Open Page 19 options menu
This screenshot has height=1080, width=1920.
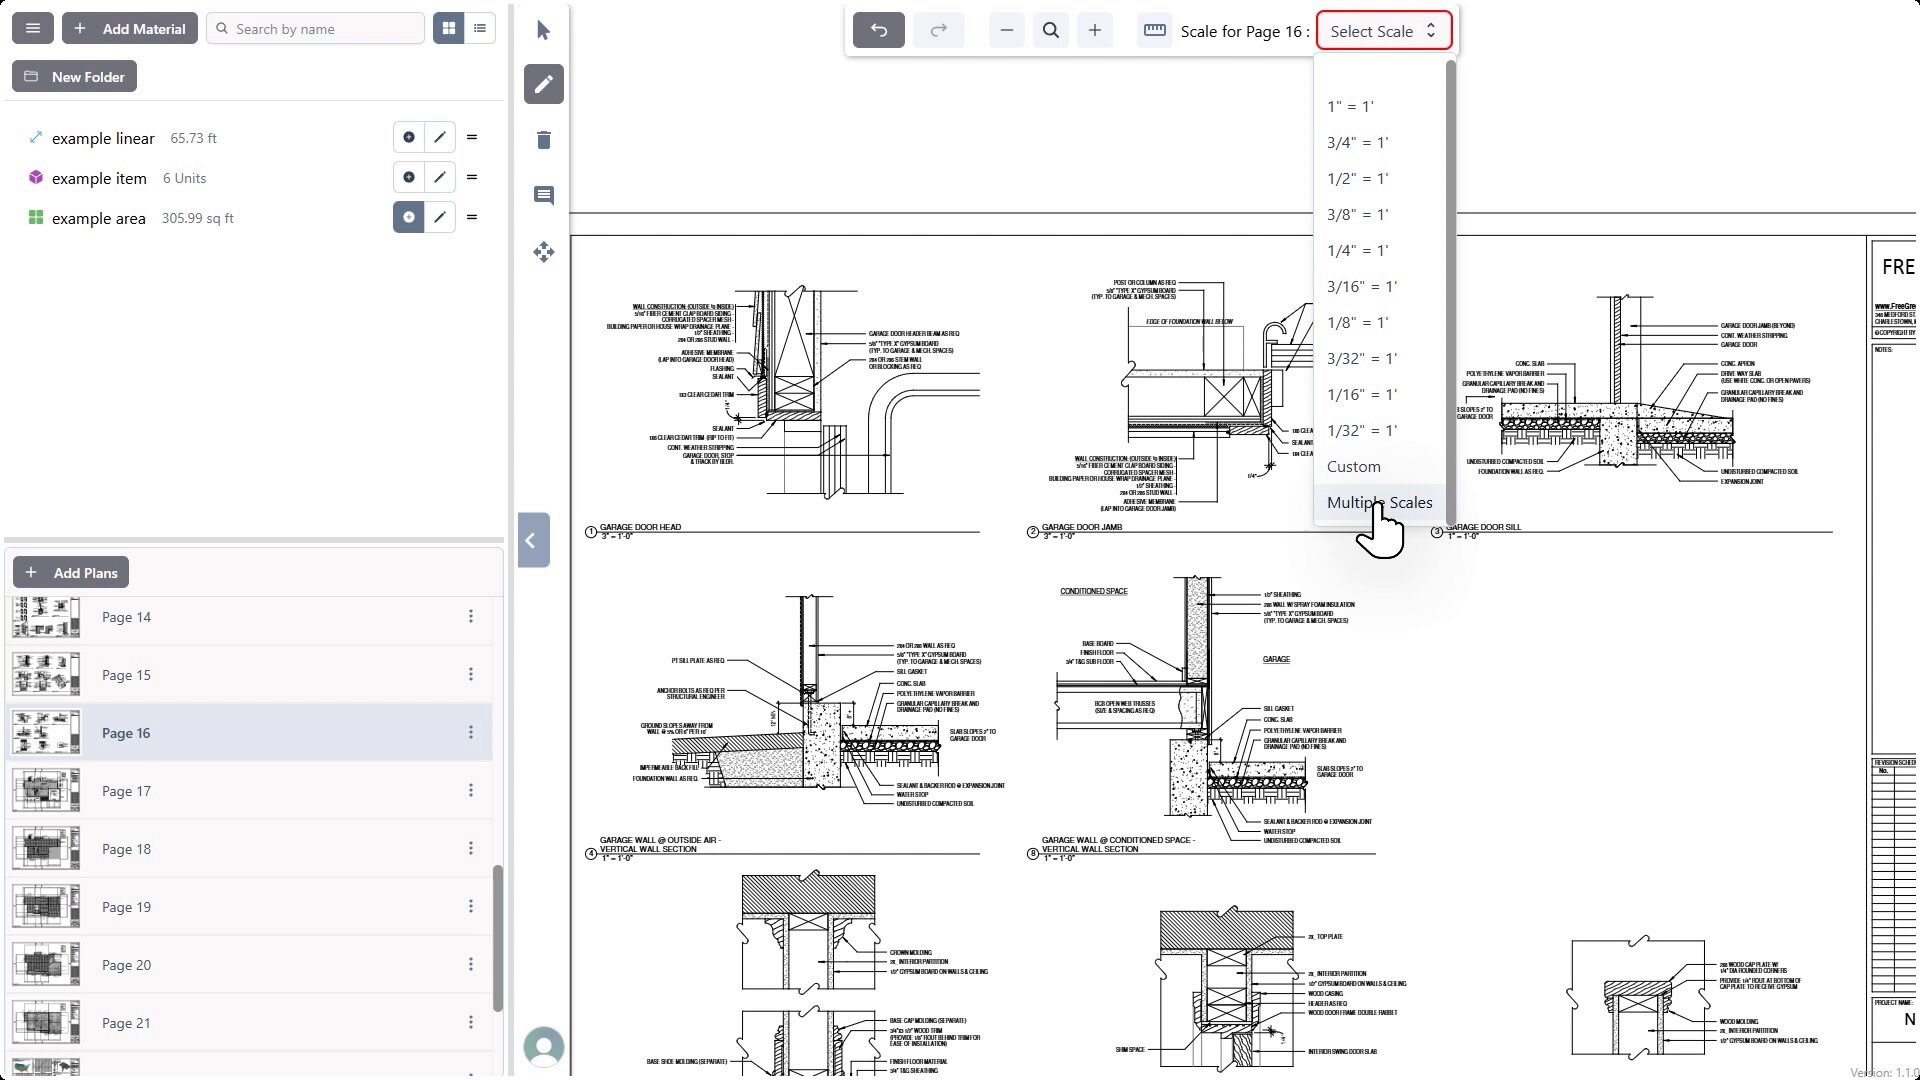coord(471,907)
